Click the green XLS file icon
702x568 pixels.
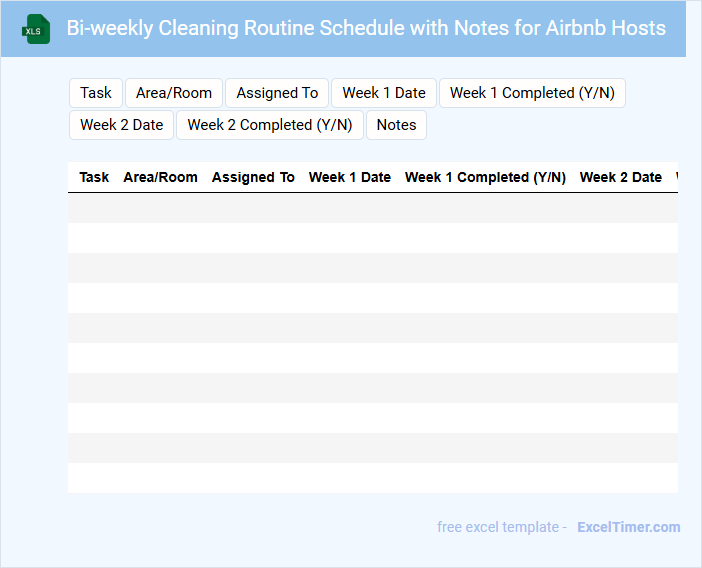point(37,29)
